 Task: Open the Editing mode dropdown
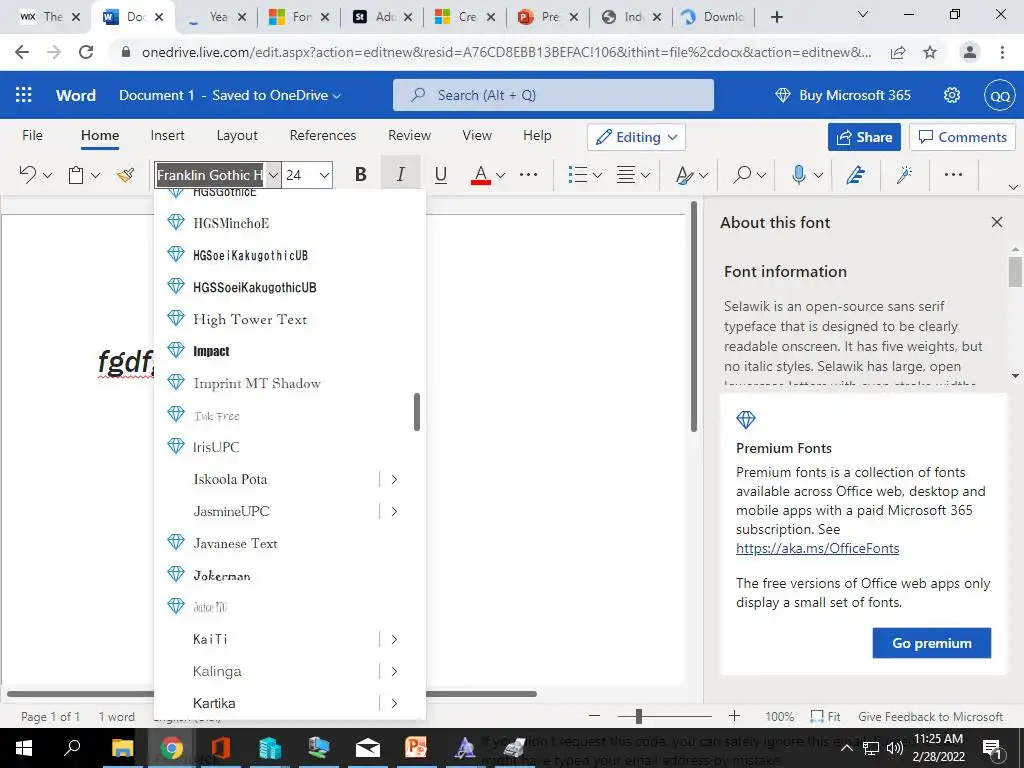click(x=636, y=137)
